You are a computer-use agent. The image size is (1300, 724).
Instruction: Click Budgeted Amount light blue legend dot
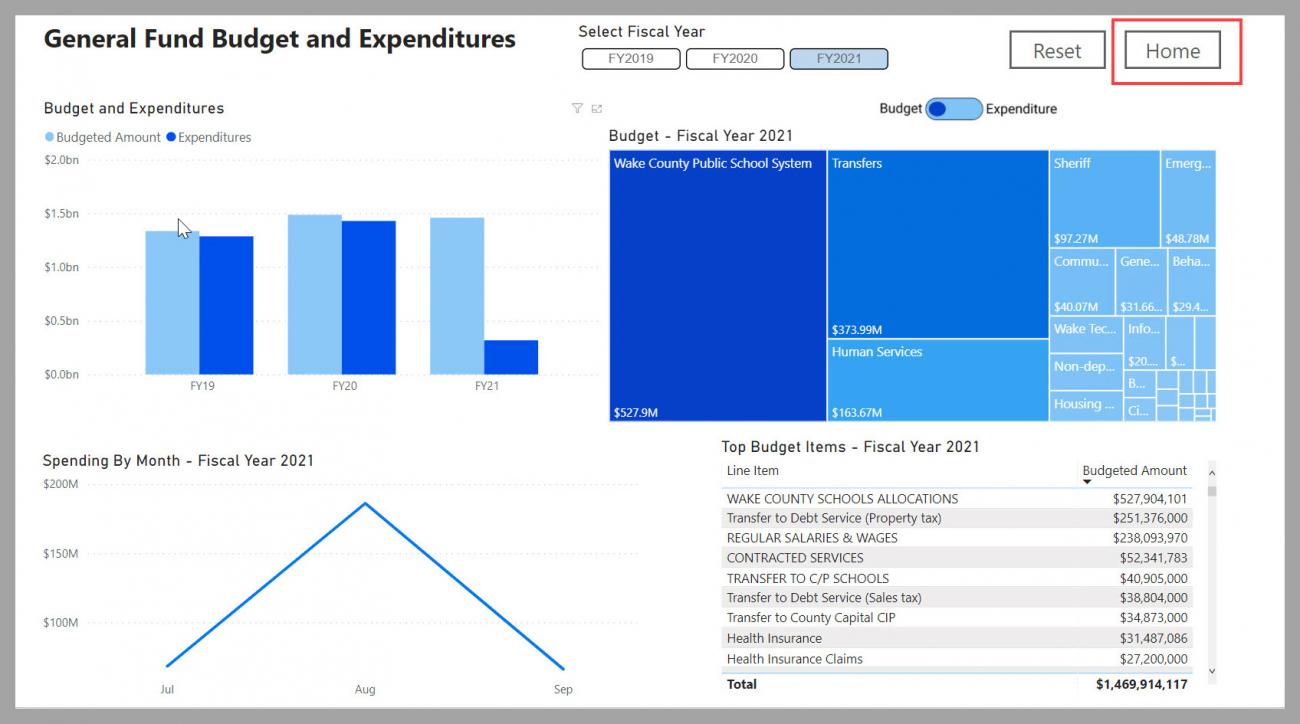coord(49,137)
